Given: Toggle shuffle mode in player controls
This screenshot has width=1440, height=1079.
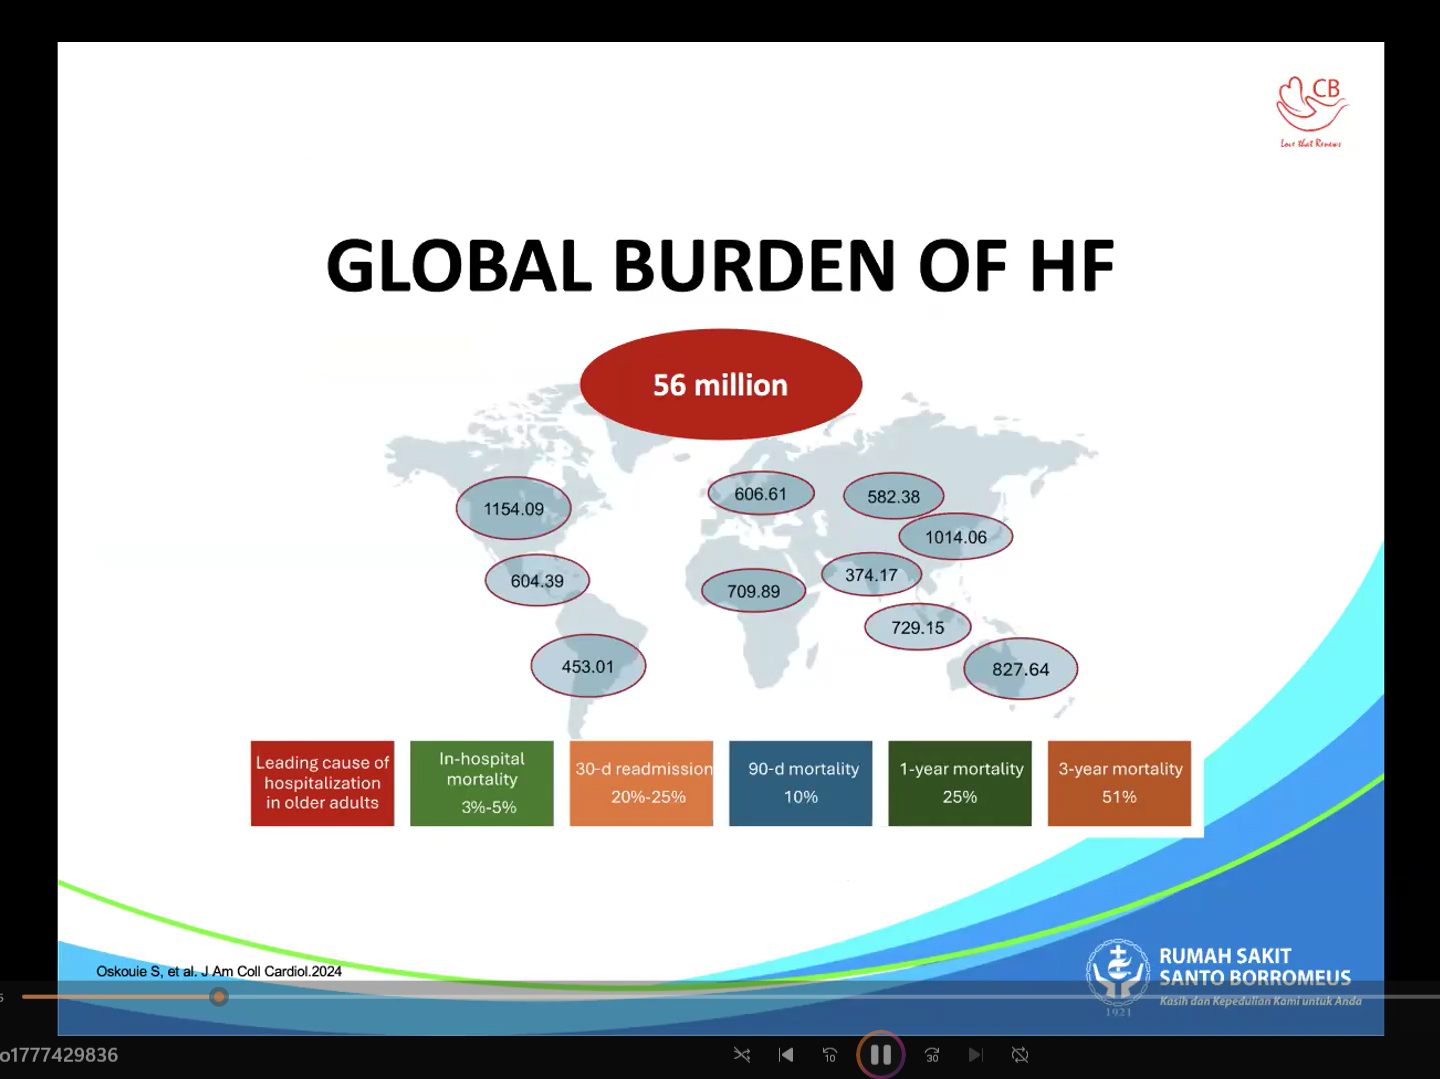Looking at the screenshot, I should tap(742, 1054).
